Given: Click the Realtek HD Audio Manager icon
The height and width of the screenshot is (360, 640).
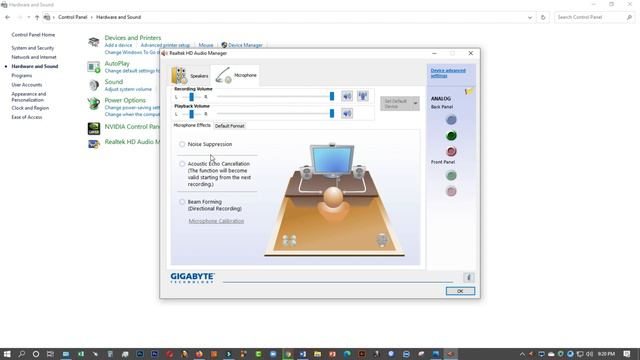Looking at the screenshot, I should [x=94, y=144].
